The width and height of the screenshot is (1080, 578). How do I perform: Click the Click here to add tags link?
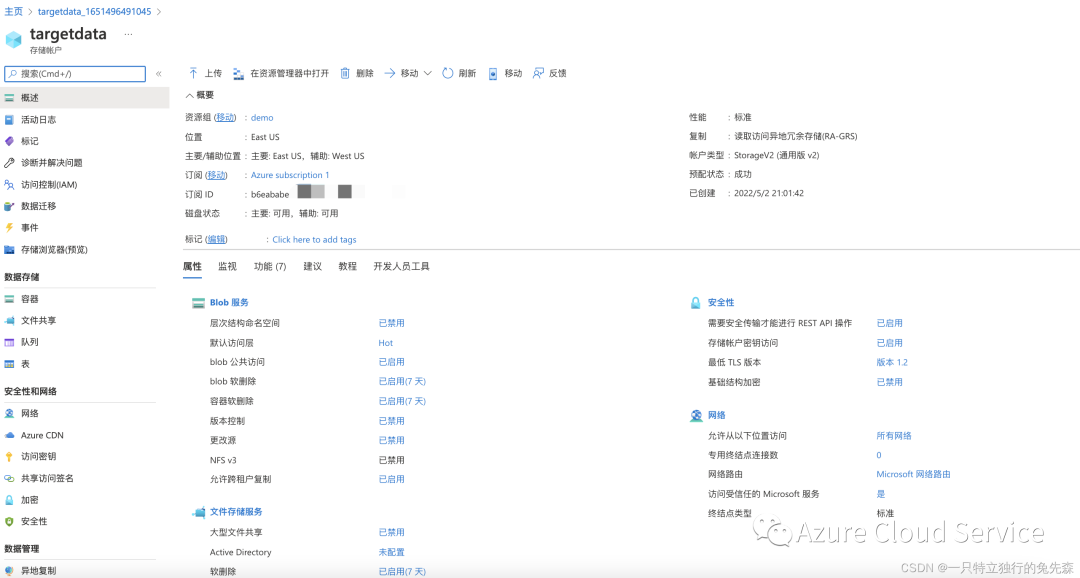coord(314,240)
